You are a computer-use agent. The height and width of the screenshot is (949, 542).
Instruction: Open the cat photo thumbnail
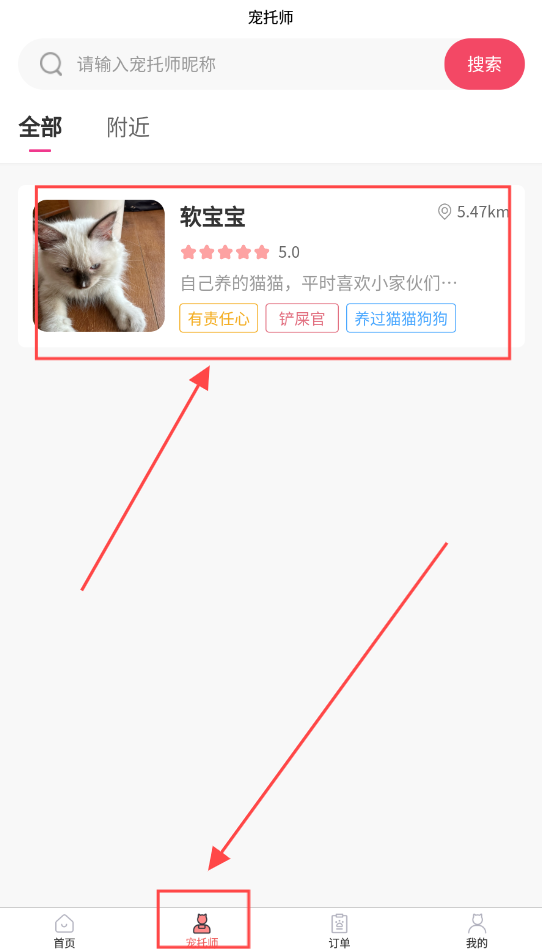(99, 266)
